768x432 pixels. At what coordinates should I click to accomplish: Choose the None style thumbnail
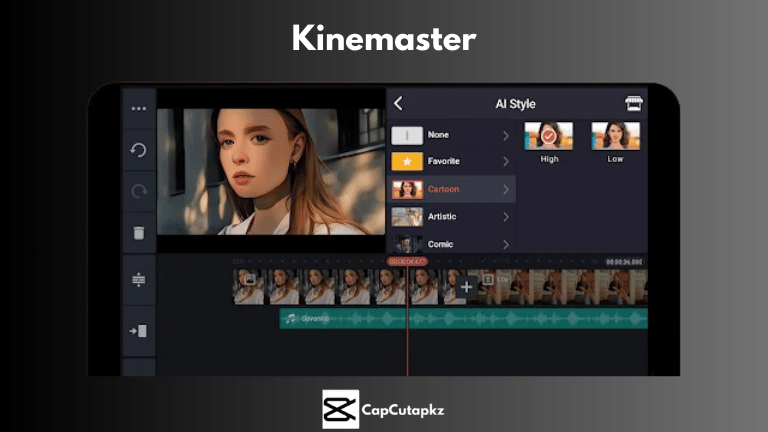click(407, 135)
